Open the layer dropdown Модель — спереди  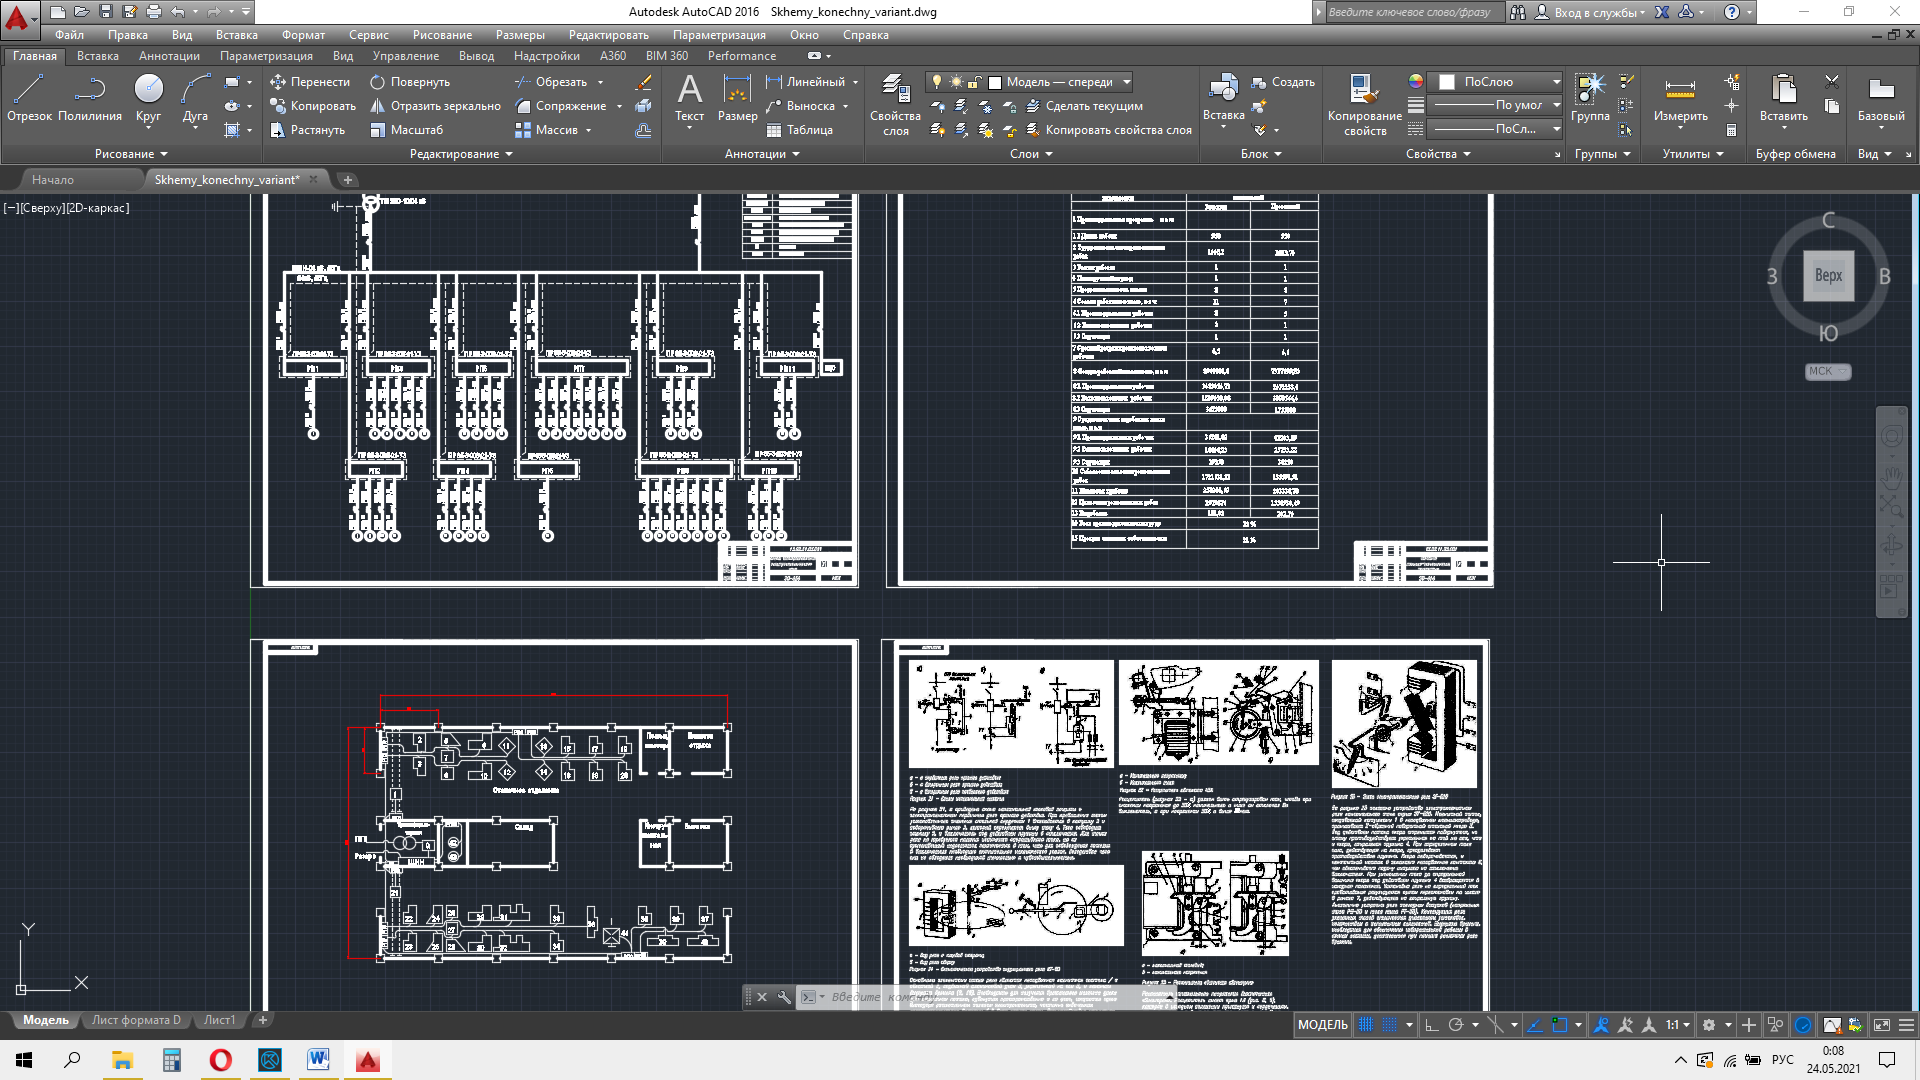coord(1030,82)
